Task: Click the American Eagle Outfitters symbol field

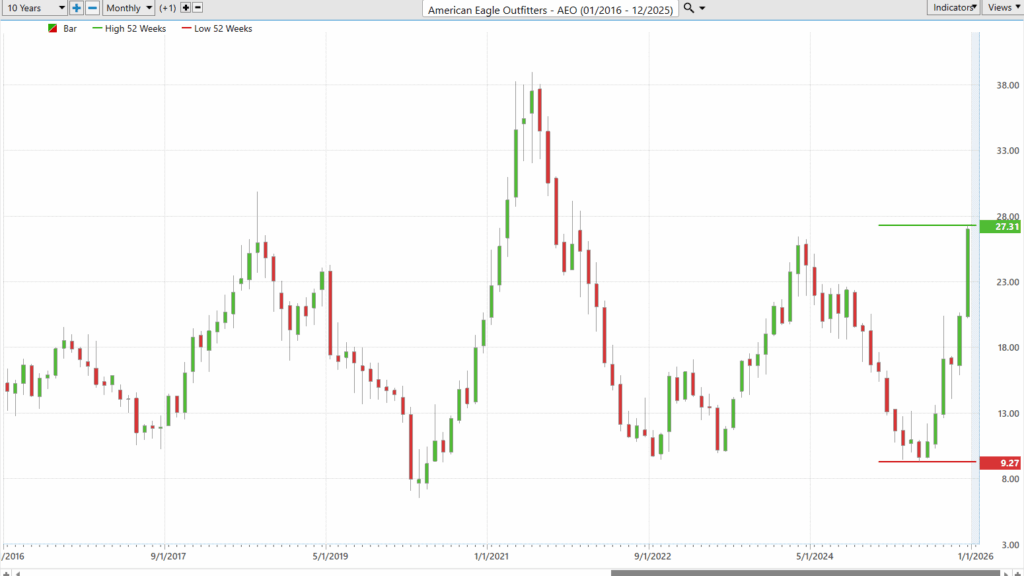Action: (550, 9)
